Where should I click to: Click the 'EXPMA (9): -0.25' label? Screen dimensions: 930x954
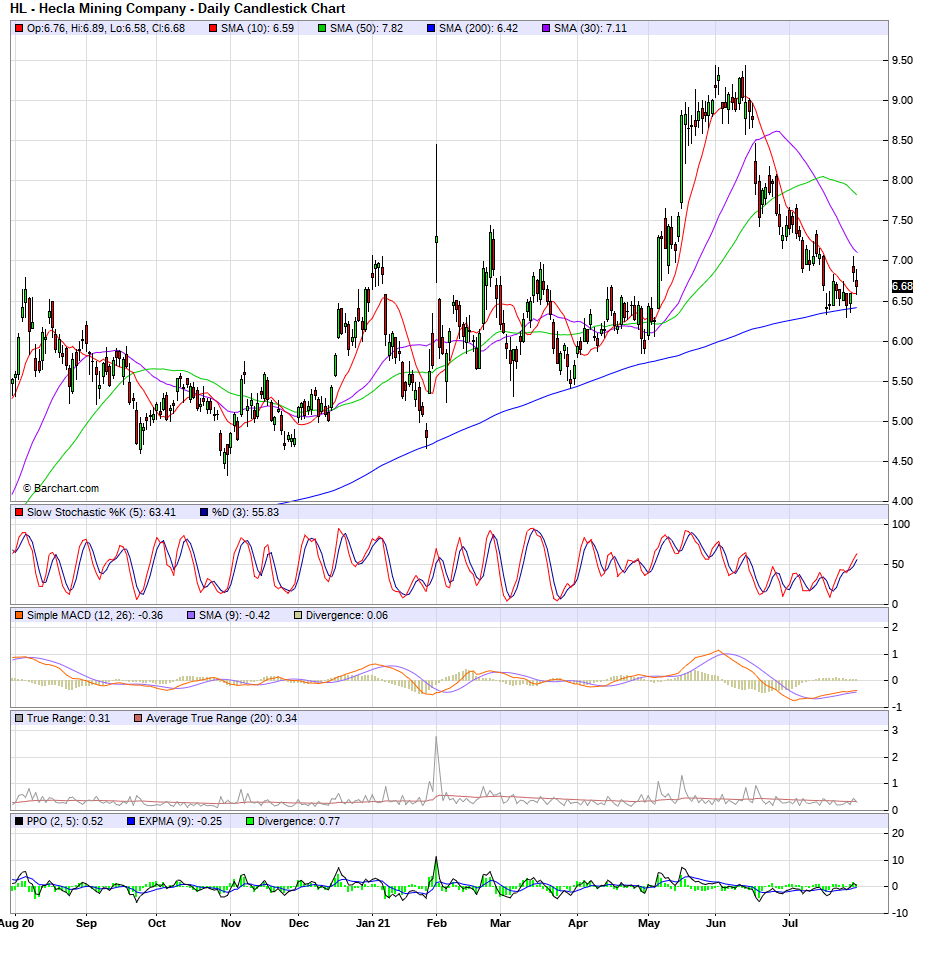[x=180, y=821]
